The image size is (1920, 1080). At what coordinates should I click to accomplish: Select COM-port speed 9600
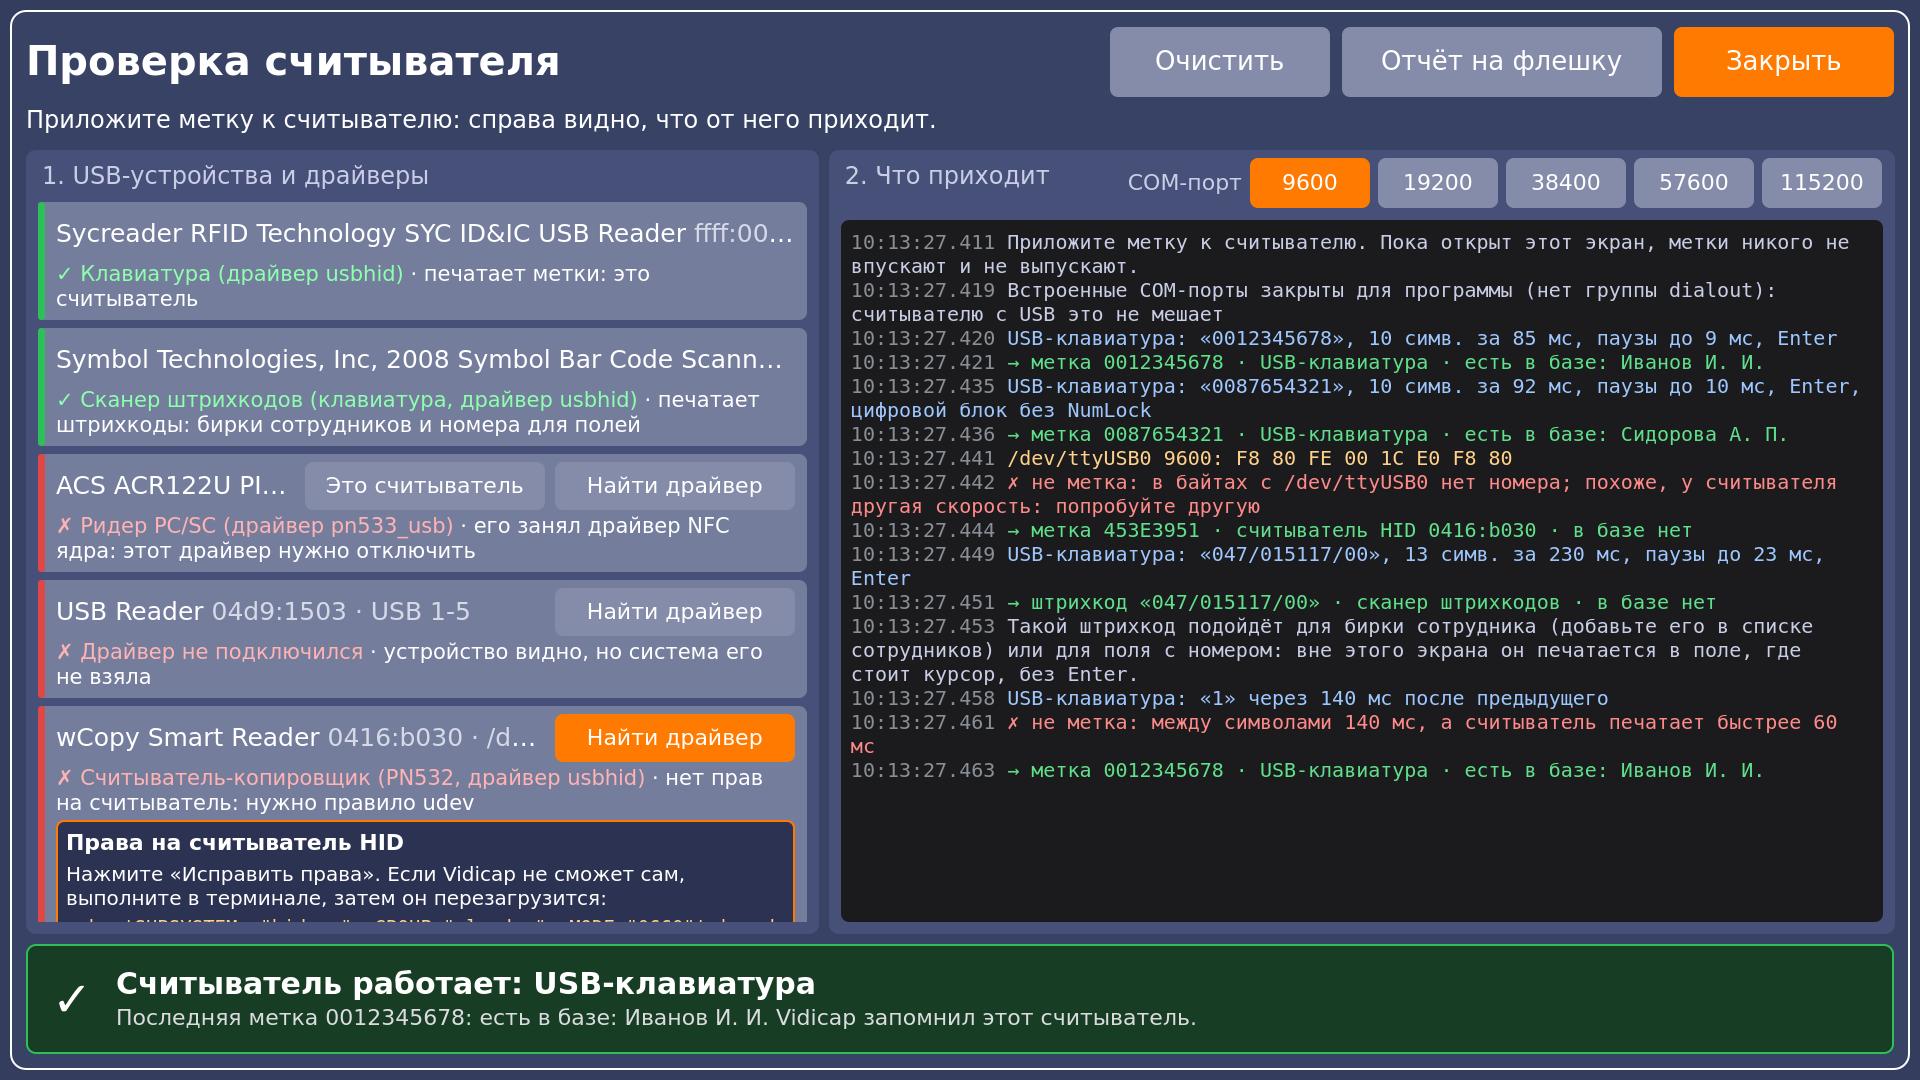pyautogui.click(x=1309, y=183)
